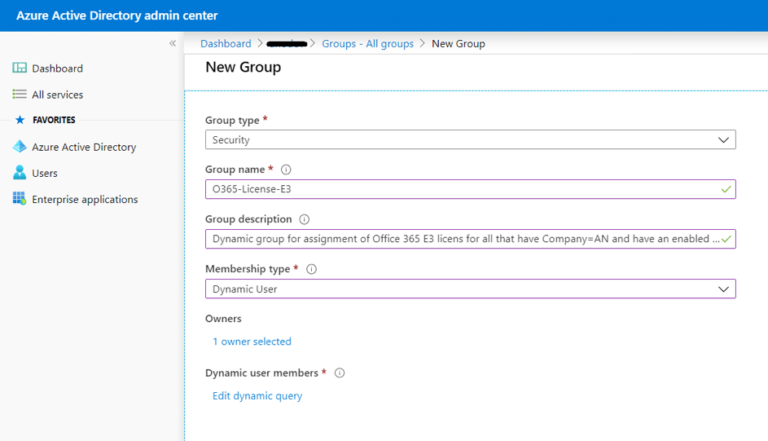Viewport: 768px width, 441px height.
Task: Click the All services list icon
Action: tap(20, 94)
